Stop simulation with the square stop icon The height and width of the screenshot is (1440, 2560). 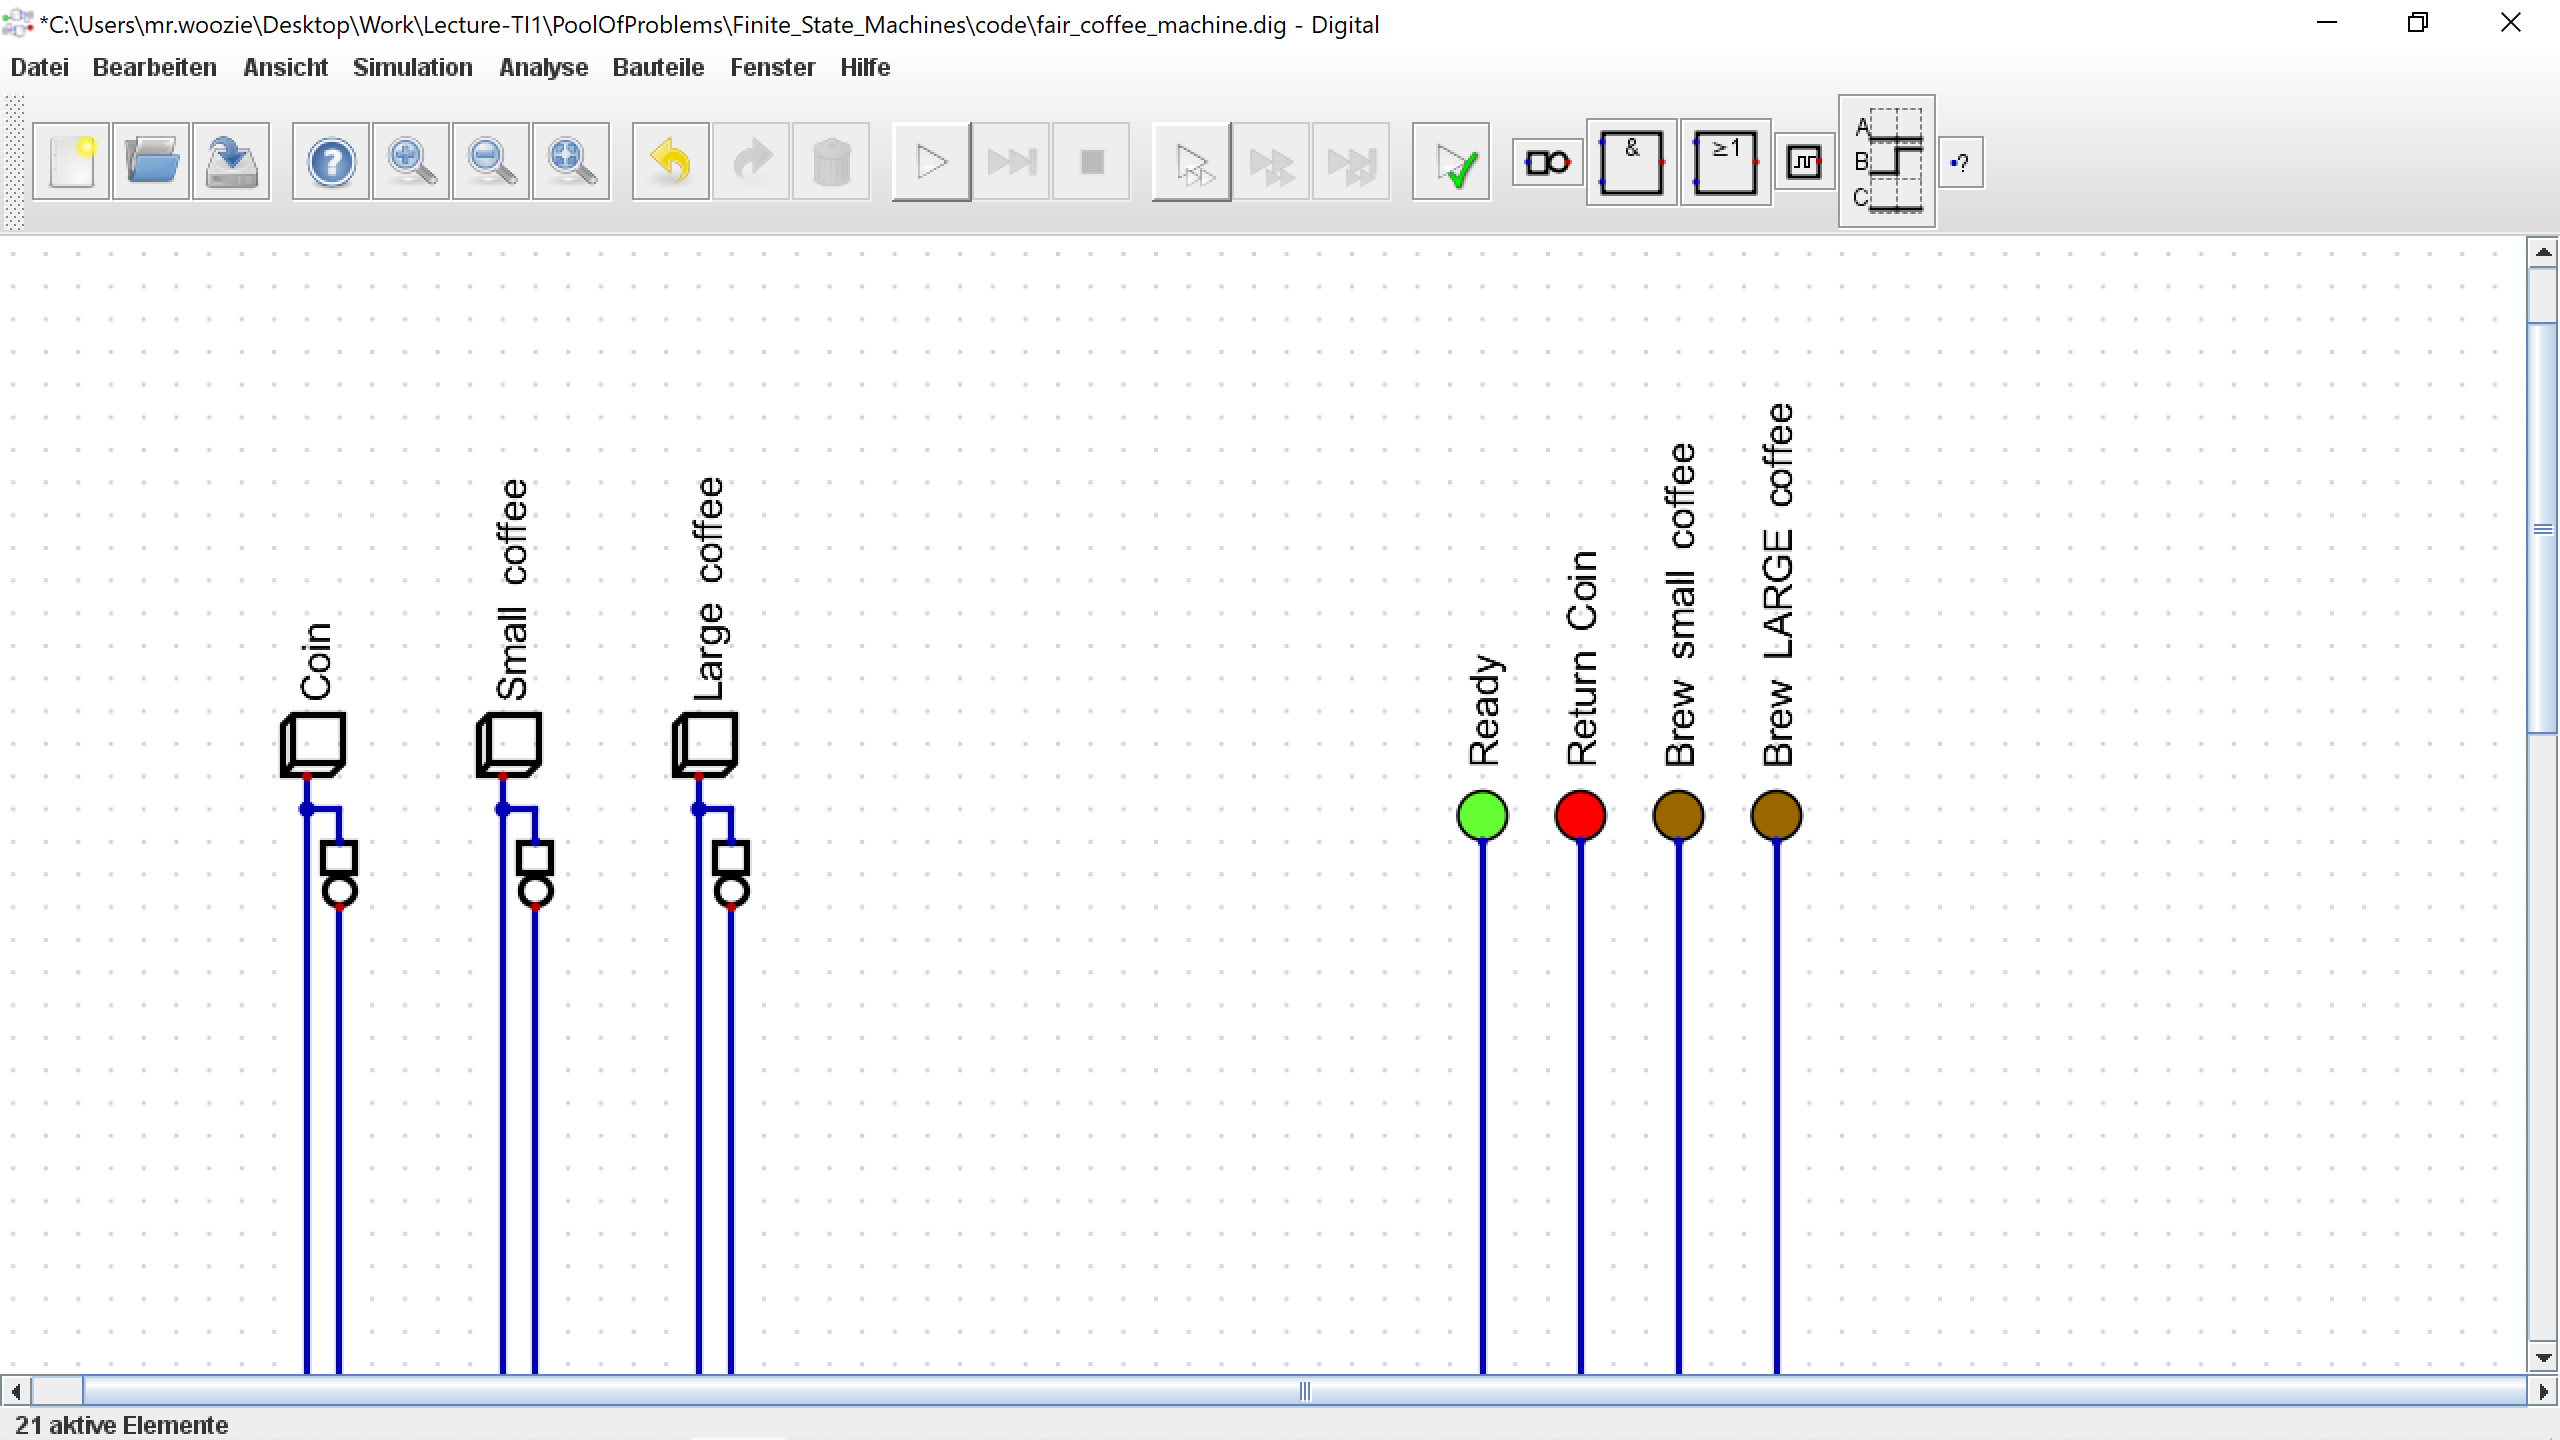click(1091, 162)
